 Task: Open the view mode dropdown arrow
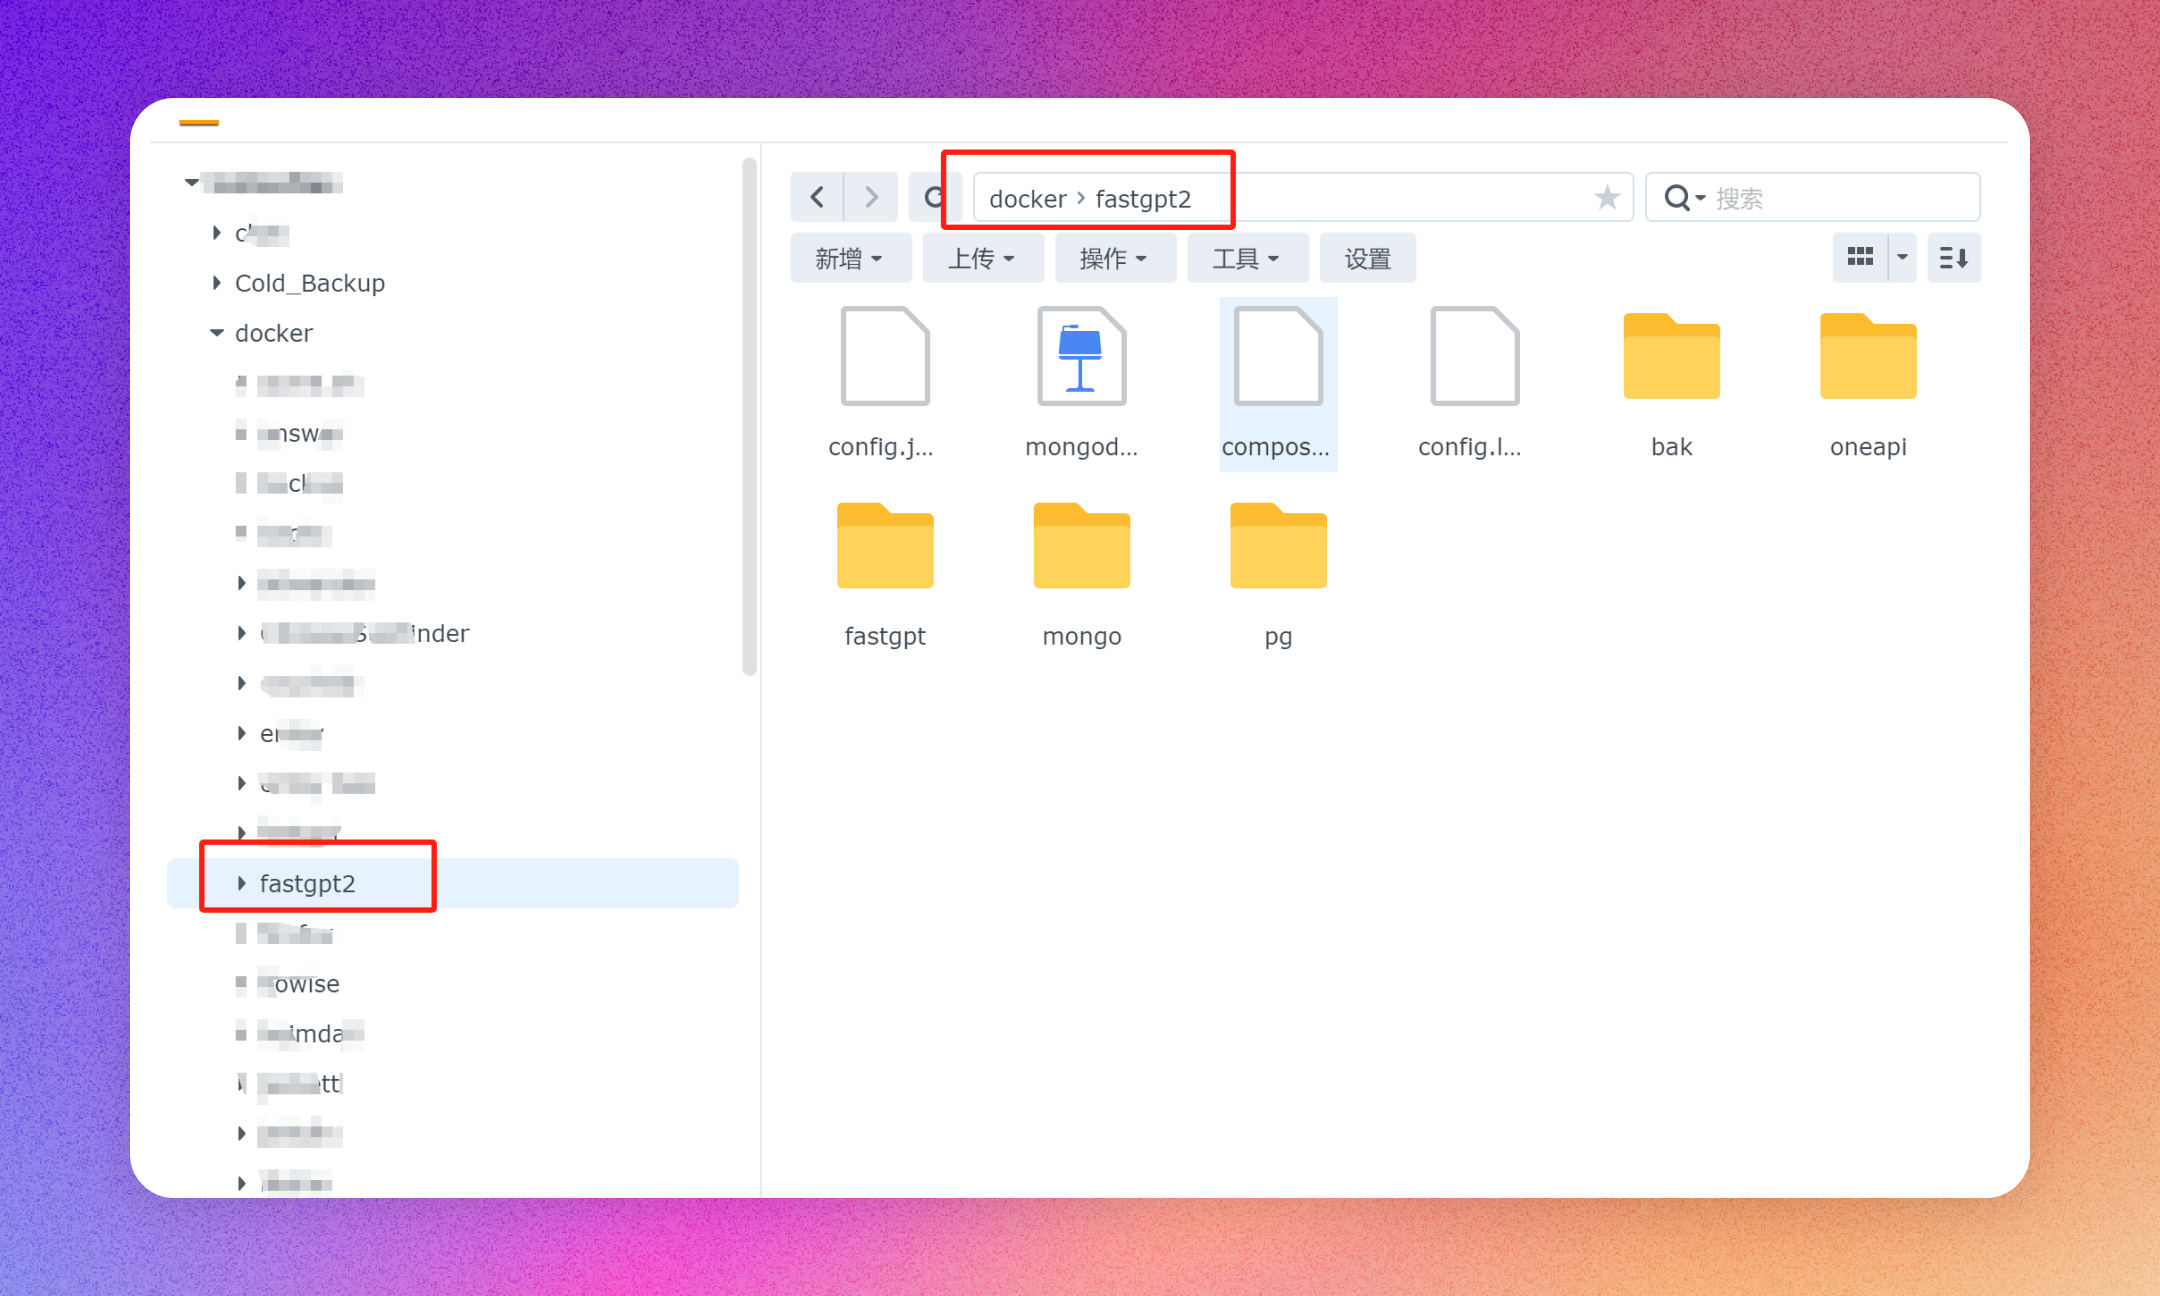click(x=1902, y=258)
